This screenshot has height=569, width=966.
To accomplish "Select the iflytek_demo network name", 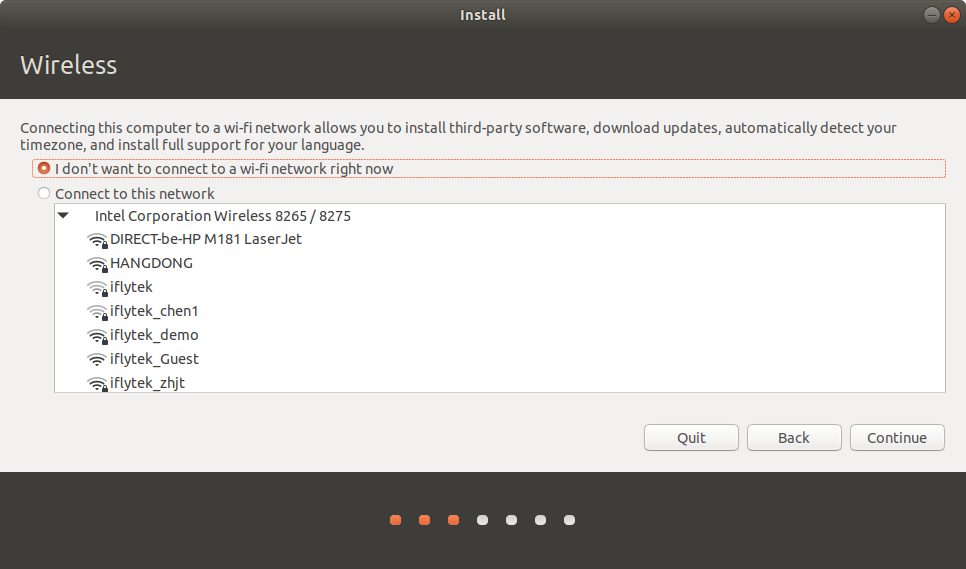I will 154,335.
